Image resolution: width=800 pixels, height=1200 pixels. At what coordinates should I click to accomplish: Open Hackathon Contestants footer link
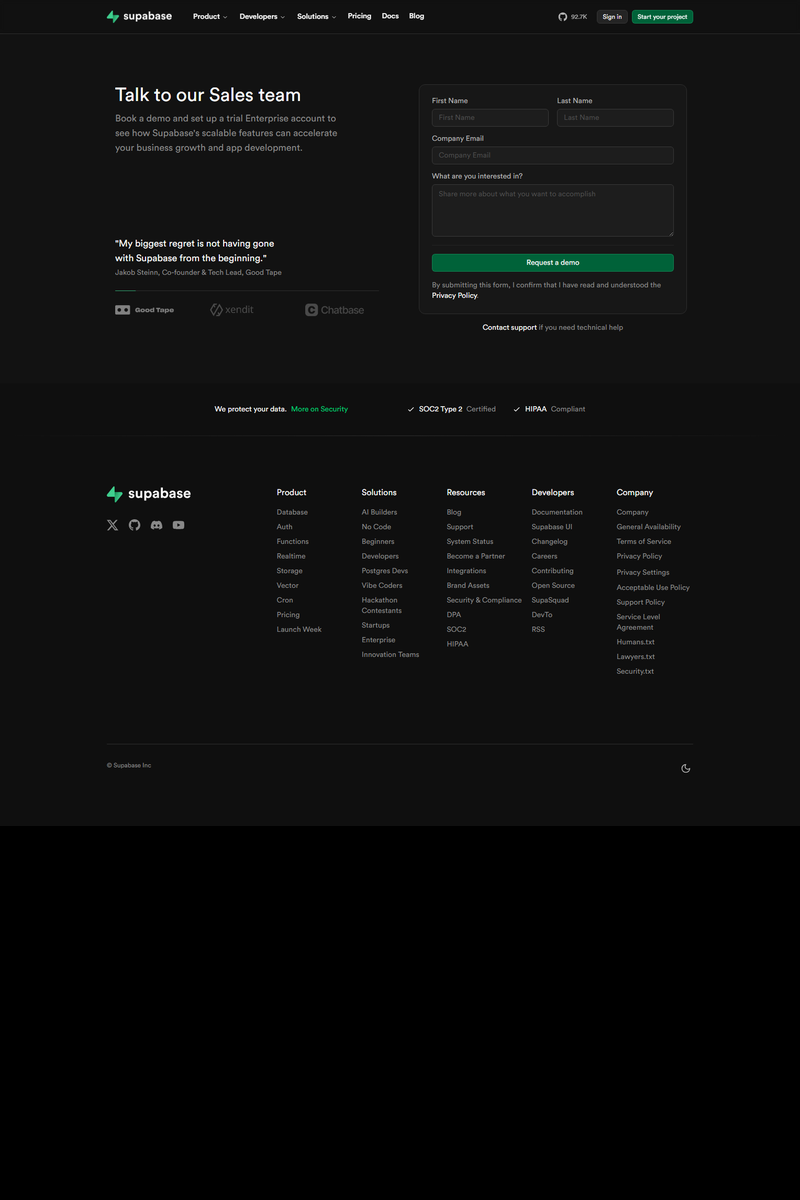tap(382, 606)
